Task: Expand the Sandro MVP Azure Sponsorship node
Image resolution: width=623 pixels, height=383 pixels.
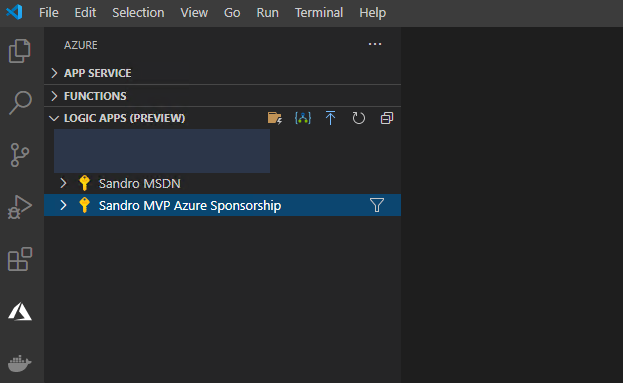Action: [x=63, y=205]
